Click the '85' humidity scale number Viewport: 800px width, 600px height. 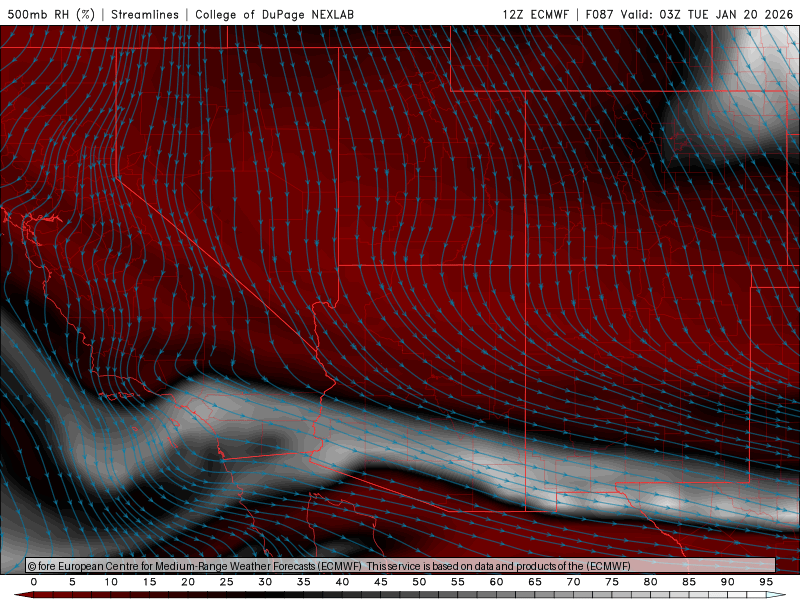689,582
